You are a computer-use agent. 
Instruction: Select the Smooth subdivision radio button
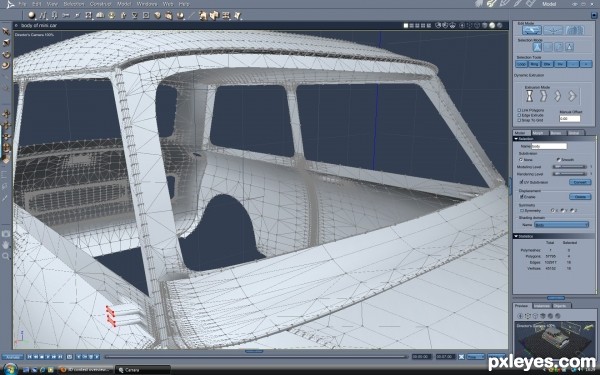pos(558,160)
